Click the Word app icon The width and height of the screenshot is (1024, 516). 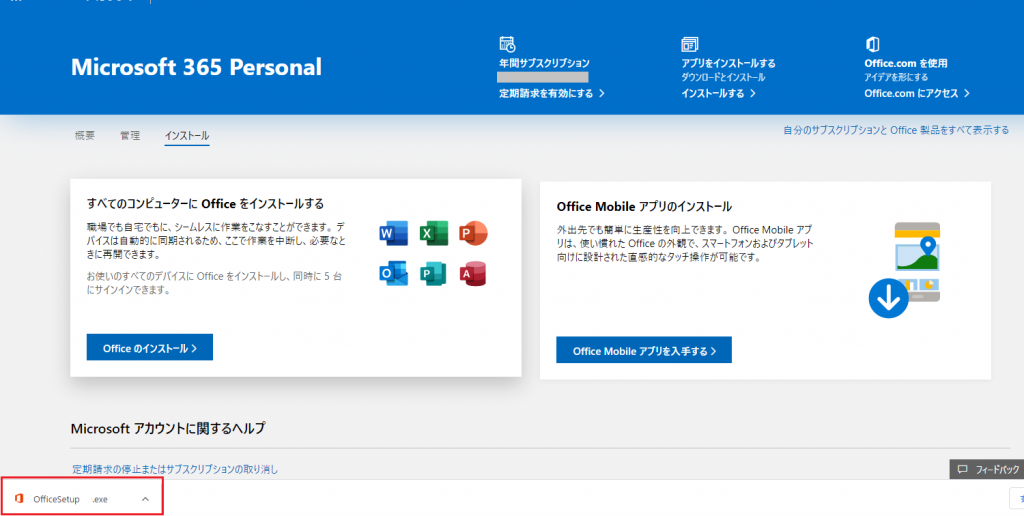393,233
